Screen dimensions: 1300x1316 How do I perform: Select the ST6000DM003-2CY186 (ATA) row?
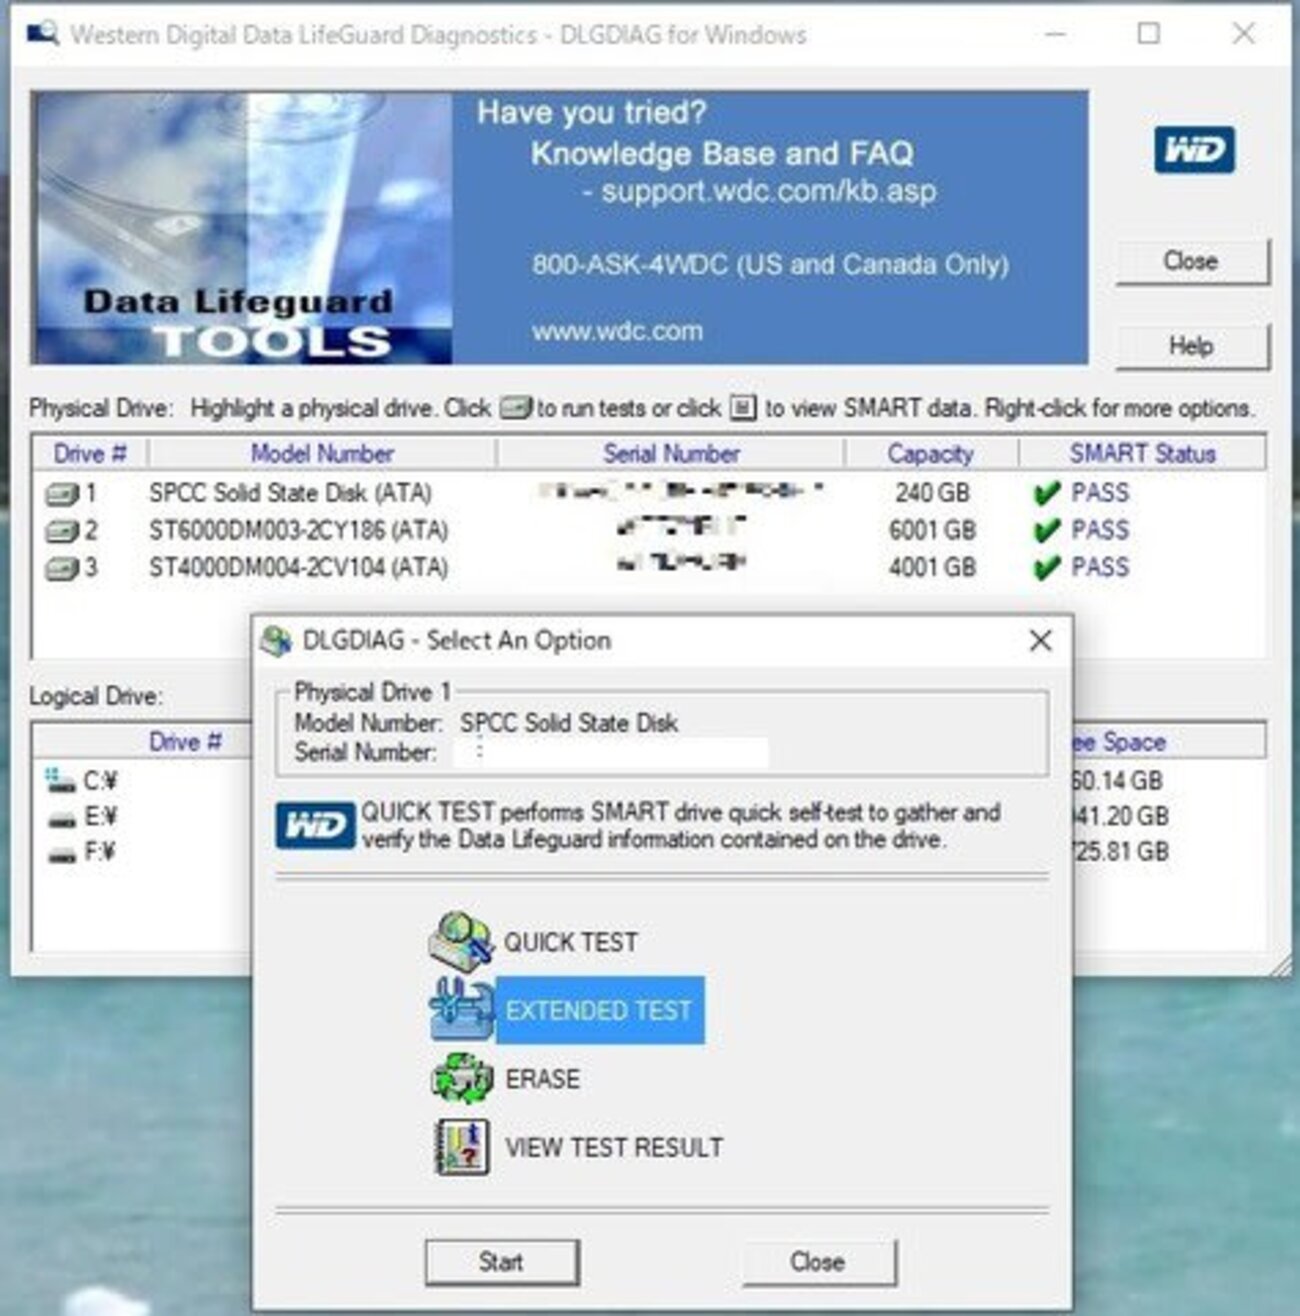pyautogui.click(x=648, y=530)
